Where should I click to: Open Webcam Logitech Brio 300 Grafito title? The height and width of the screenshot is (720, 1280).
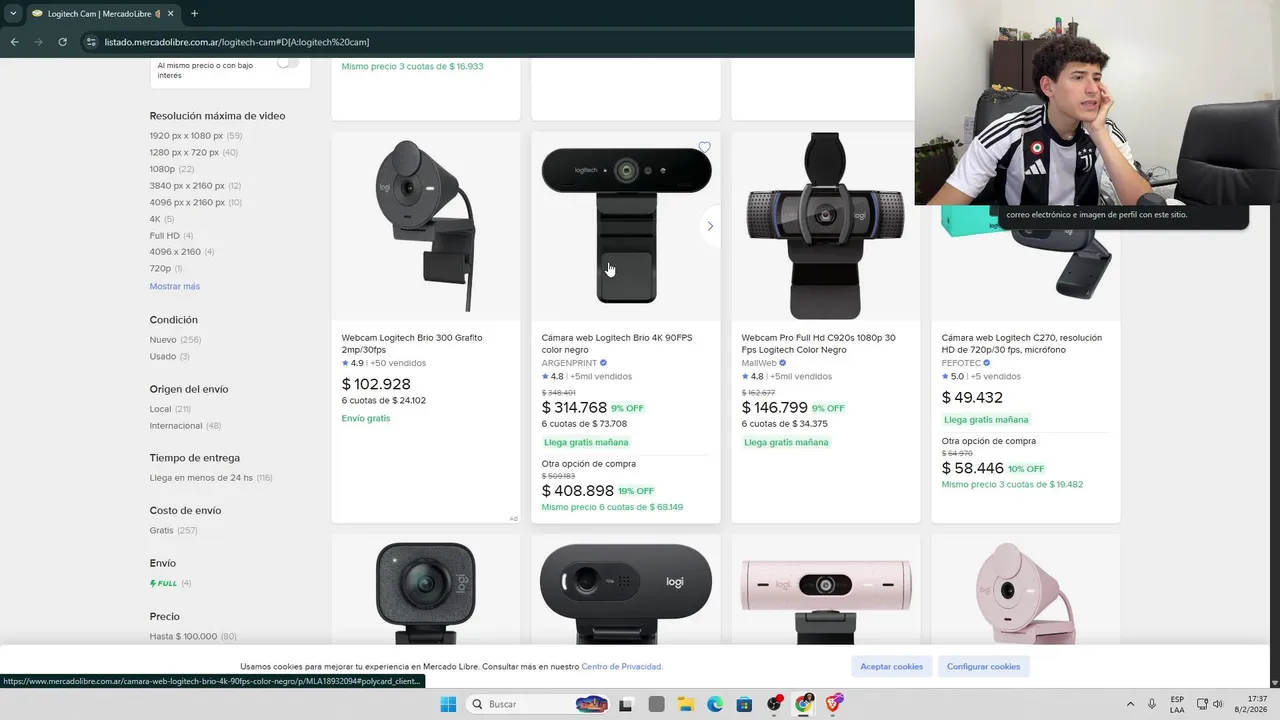coord(412,343)
